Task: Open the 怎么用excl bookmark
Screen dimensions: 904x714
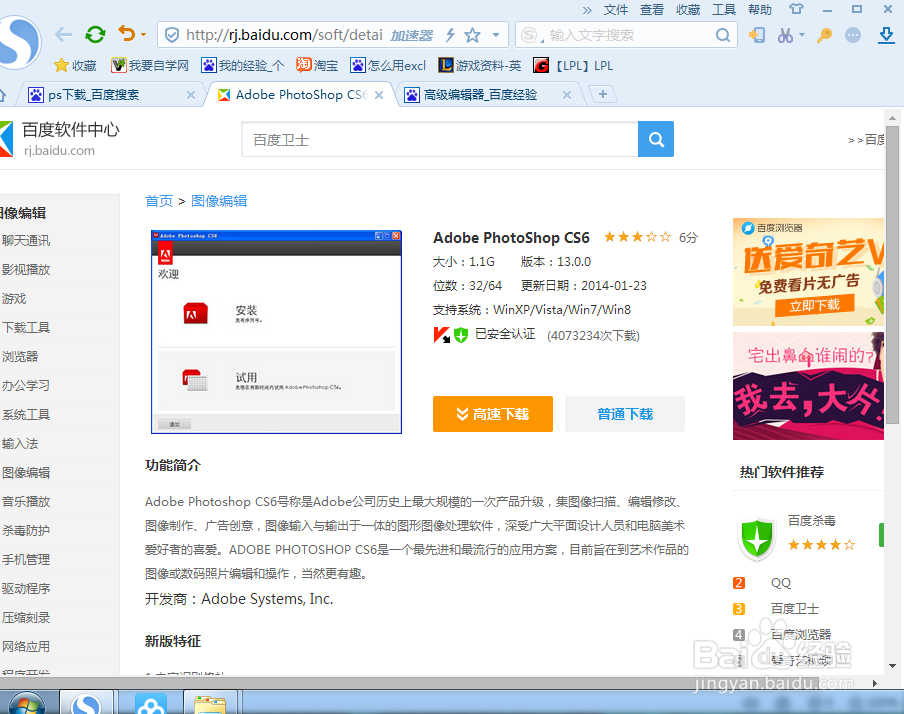Action: pyautogui.click(x=388, y=65)
